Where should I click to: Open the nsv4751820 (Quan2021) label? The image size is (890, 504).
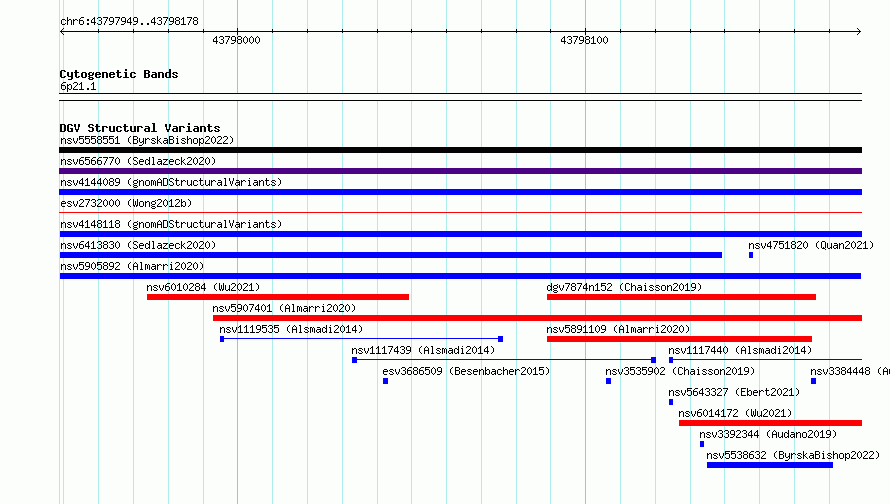[x=811, y=245]
